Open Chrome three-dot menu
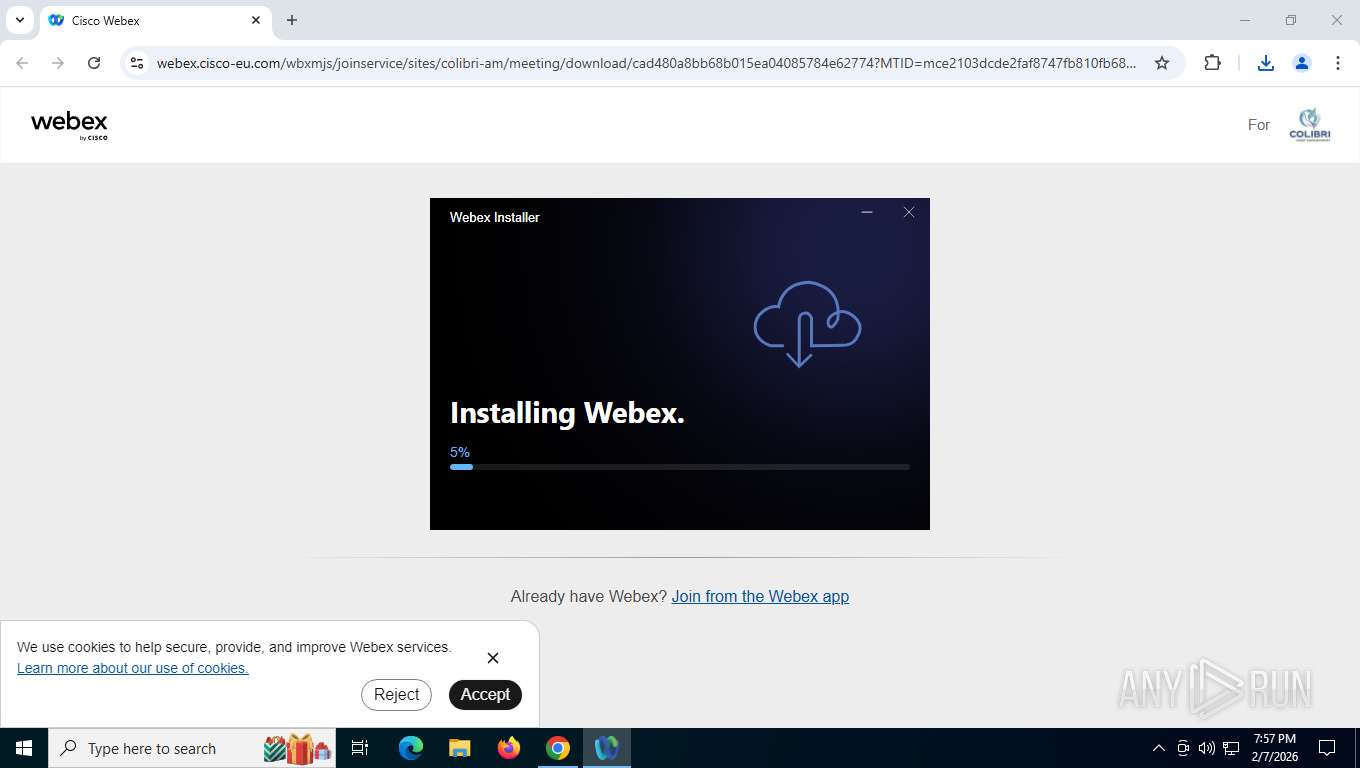This screenshot has height=768, width=1360. [1338, 63]
